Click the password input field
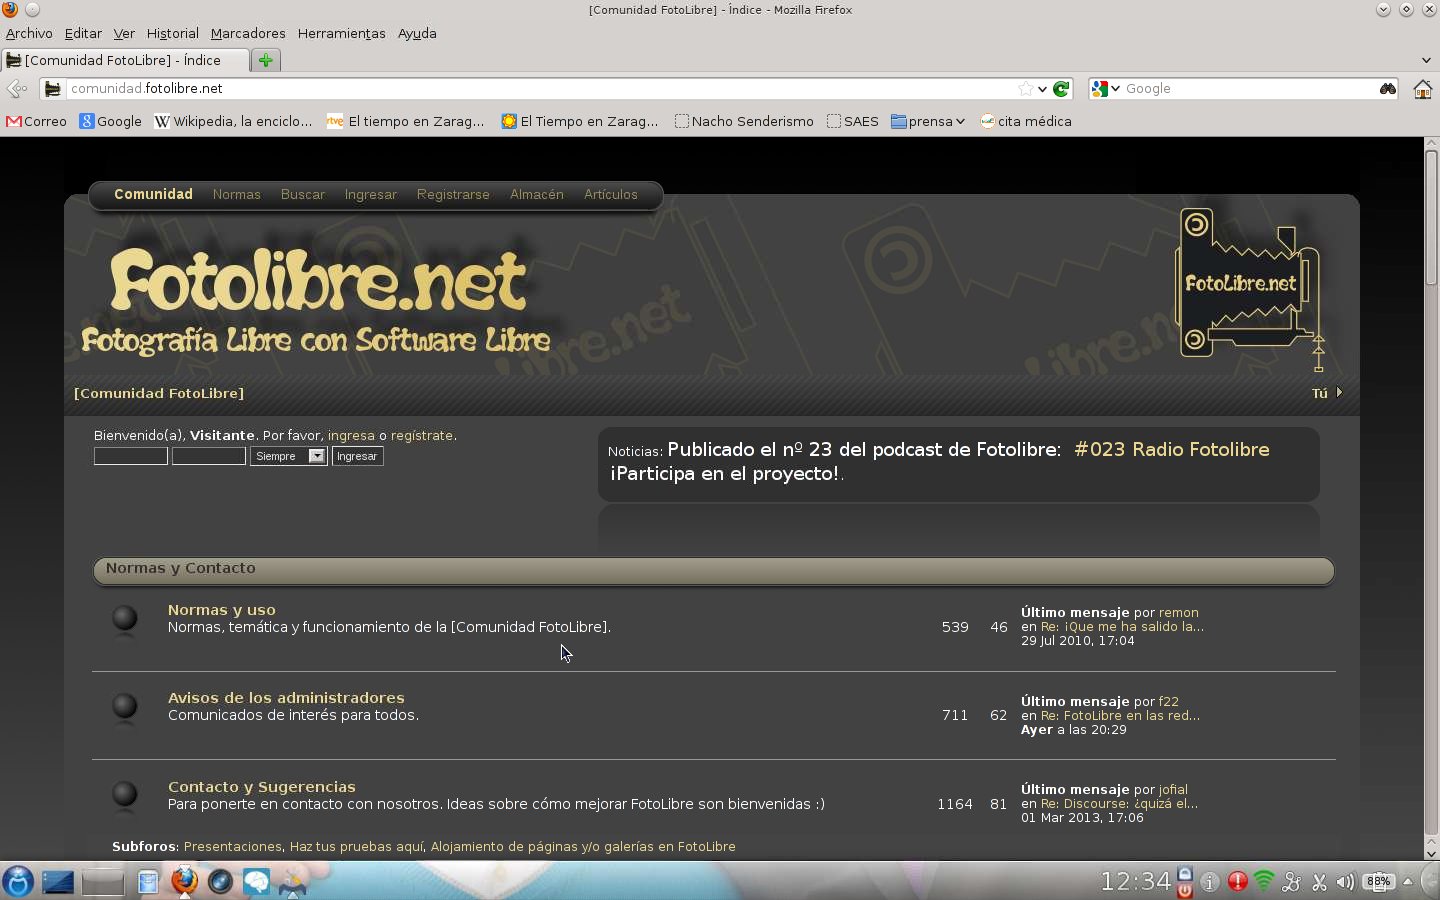This screenshot has width=1440, height=900. [209, 456]
